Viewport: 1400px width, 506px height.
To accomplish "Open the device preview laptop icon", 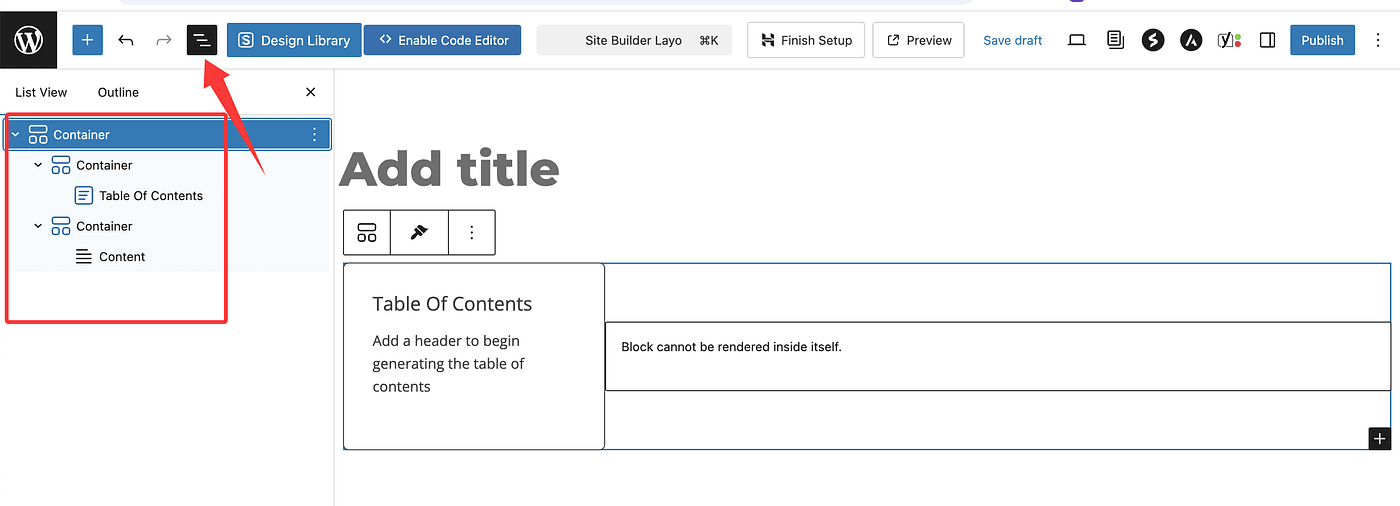I will pos(1077,40).
